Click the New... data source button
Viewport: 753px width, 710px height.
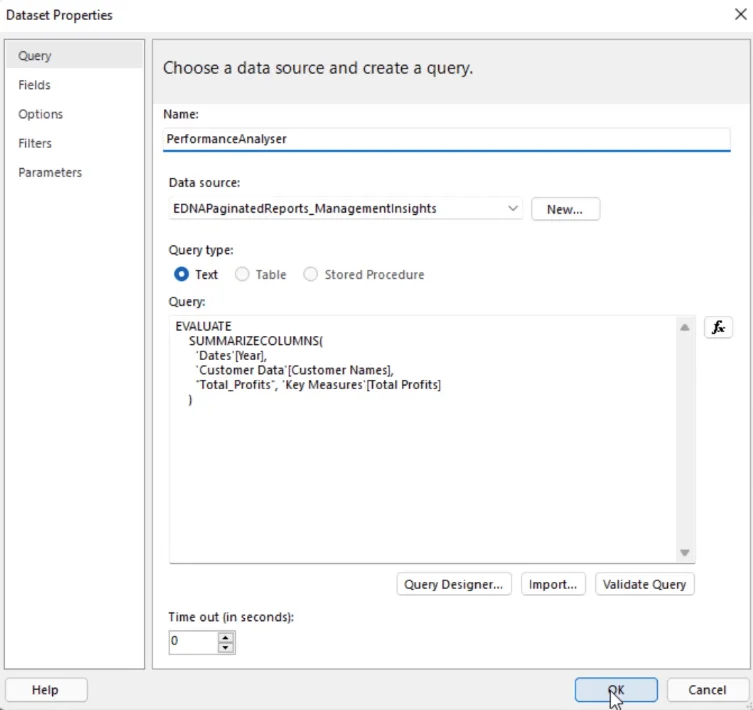pos(565,209)
